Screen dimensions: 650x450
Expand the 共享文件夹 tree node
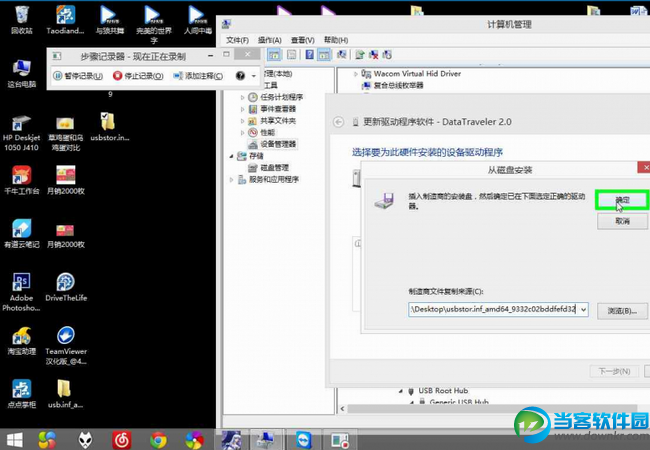click(243, 121)
